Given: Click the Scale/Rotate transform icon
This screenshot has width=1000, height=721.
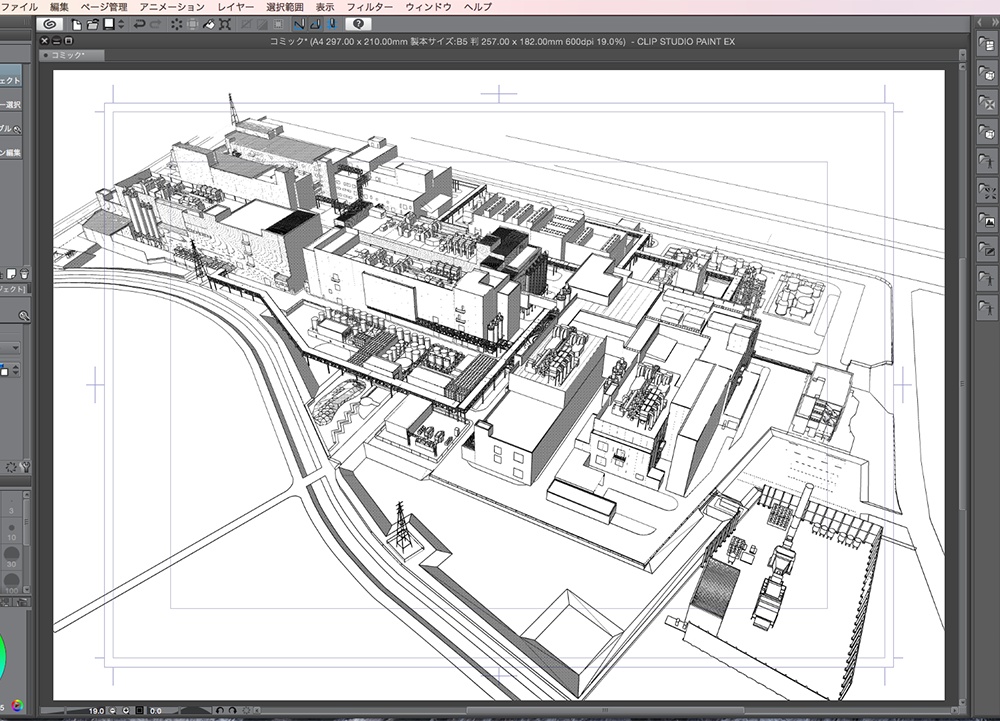Looking at the screenshot, I should 227,23.
